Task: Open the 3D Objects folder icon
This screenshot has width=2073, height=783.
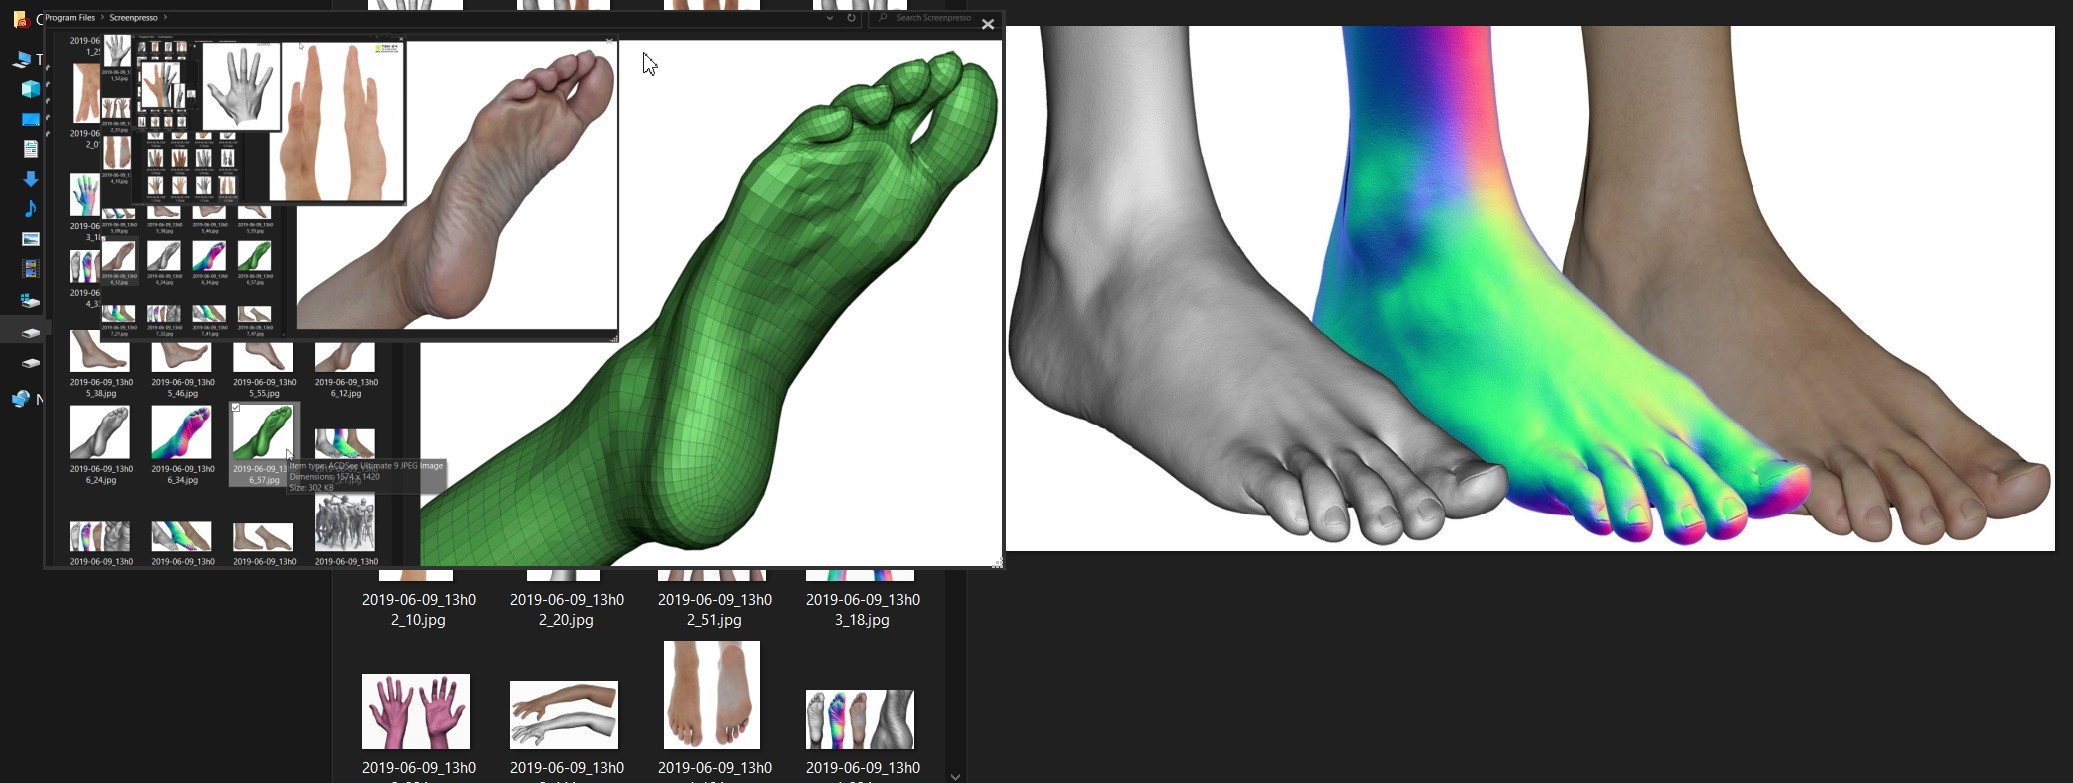Action: (31, 89)
